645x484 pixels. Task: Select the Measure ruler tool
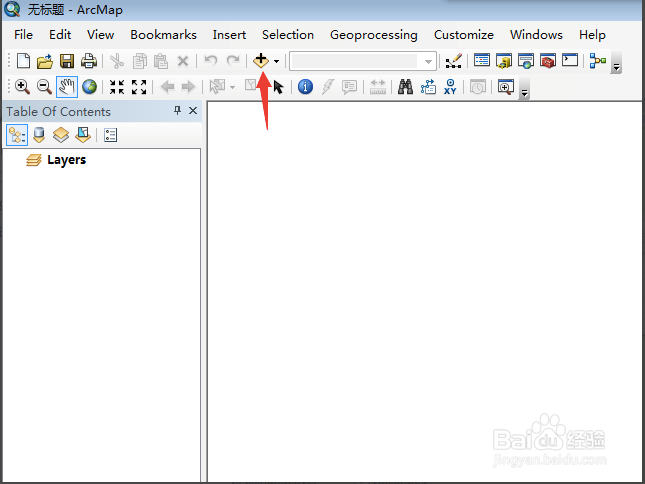[378, 87]
